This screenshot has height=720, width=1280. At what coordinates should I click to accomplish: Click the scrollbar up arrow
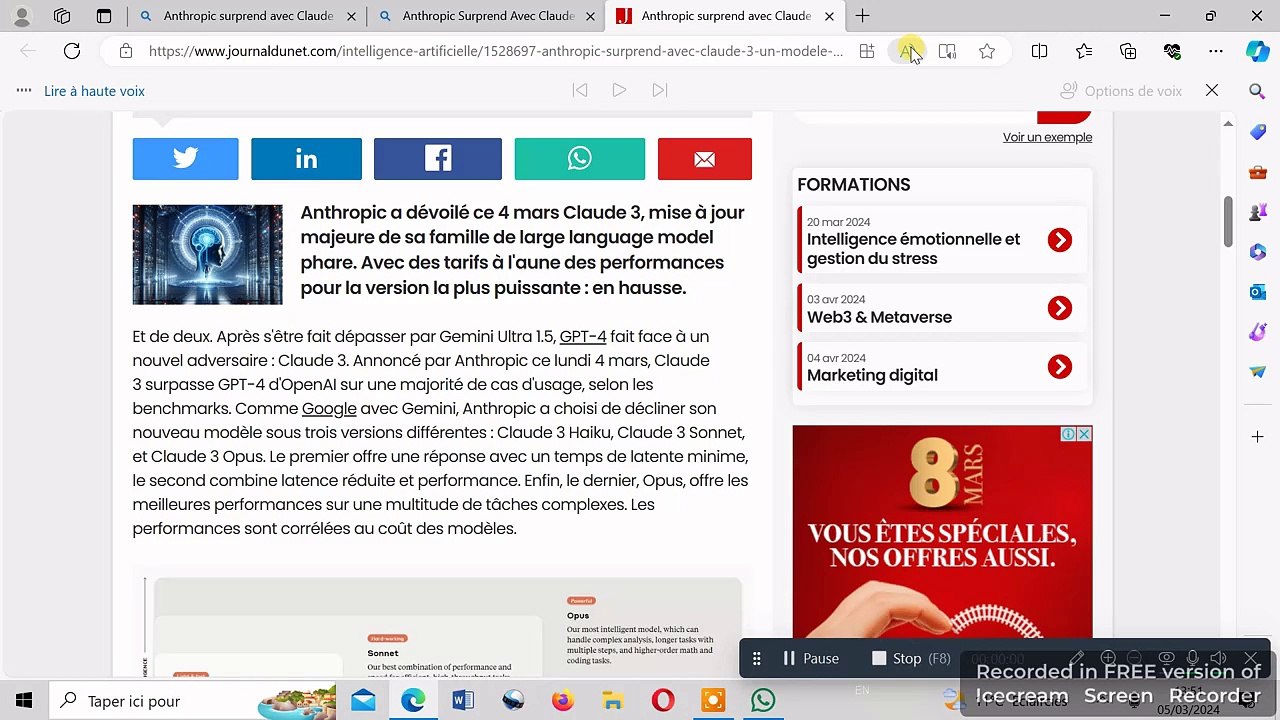tap(1228, 123)
